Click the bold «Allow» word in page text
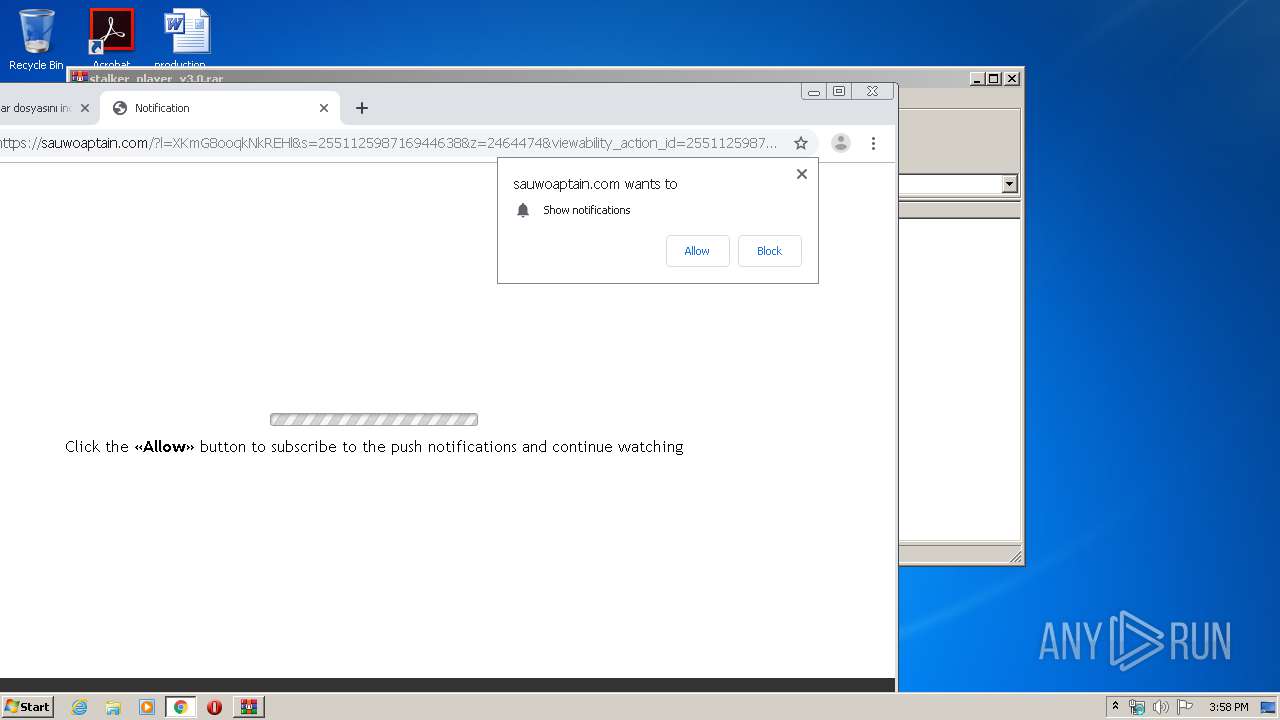 click(x=164, y=447)
